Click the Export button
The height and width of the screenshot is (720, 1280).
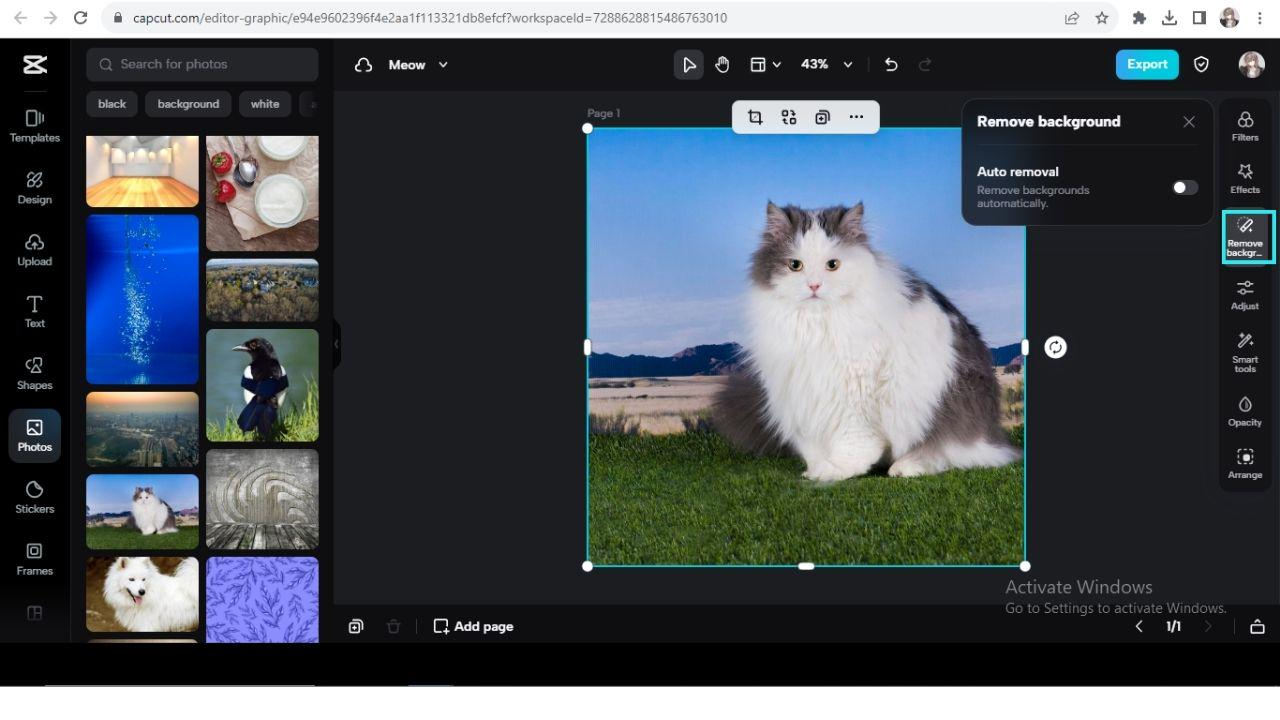[1147, 64]
